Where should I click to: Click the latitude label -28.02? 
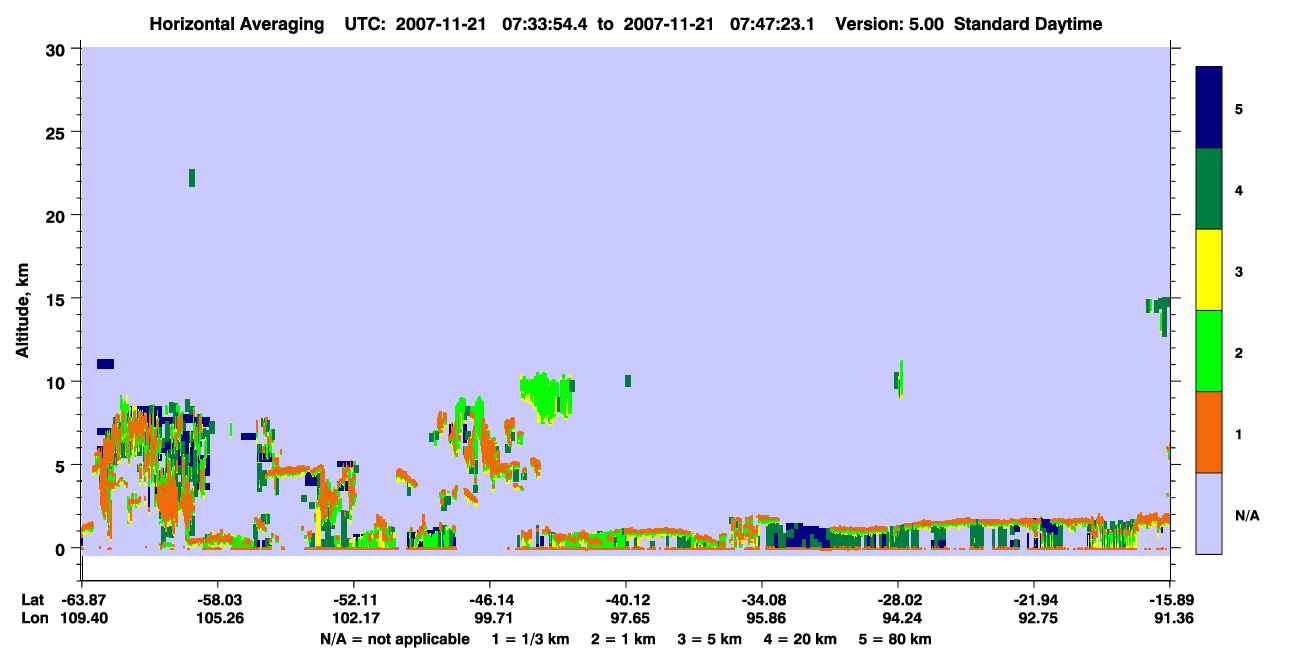(897, 600)
